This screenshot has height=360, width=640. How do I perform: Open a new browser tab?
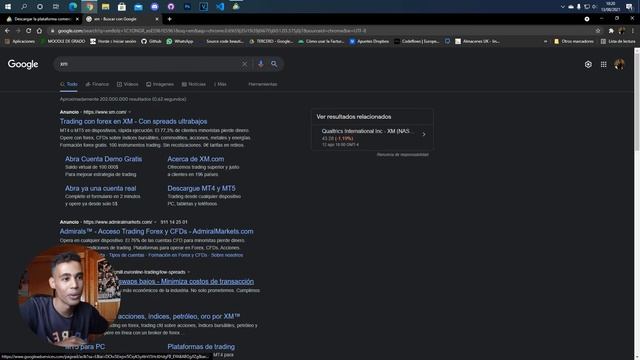click(x=169, y=19)
